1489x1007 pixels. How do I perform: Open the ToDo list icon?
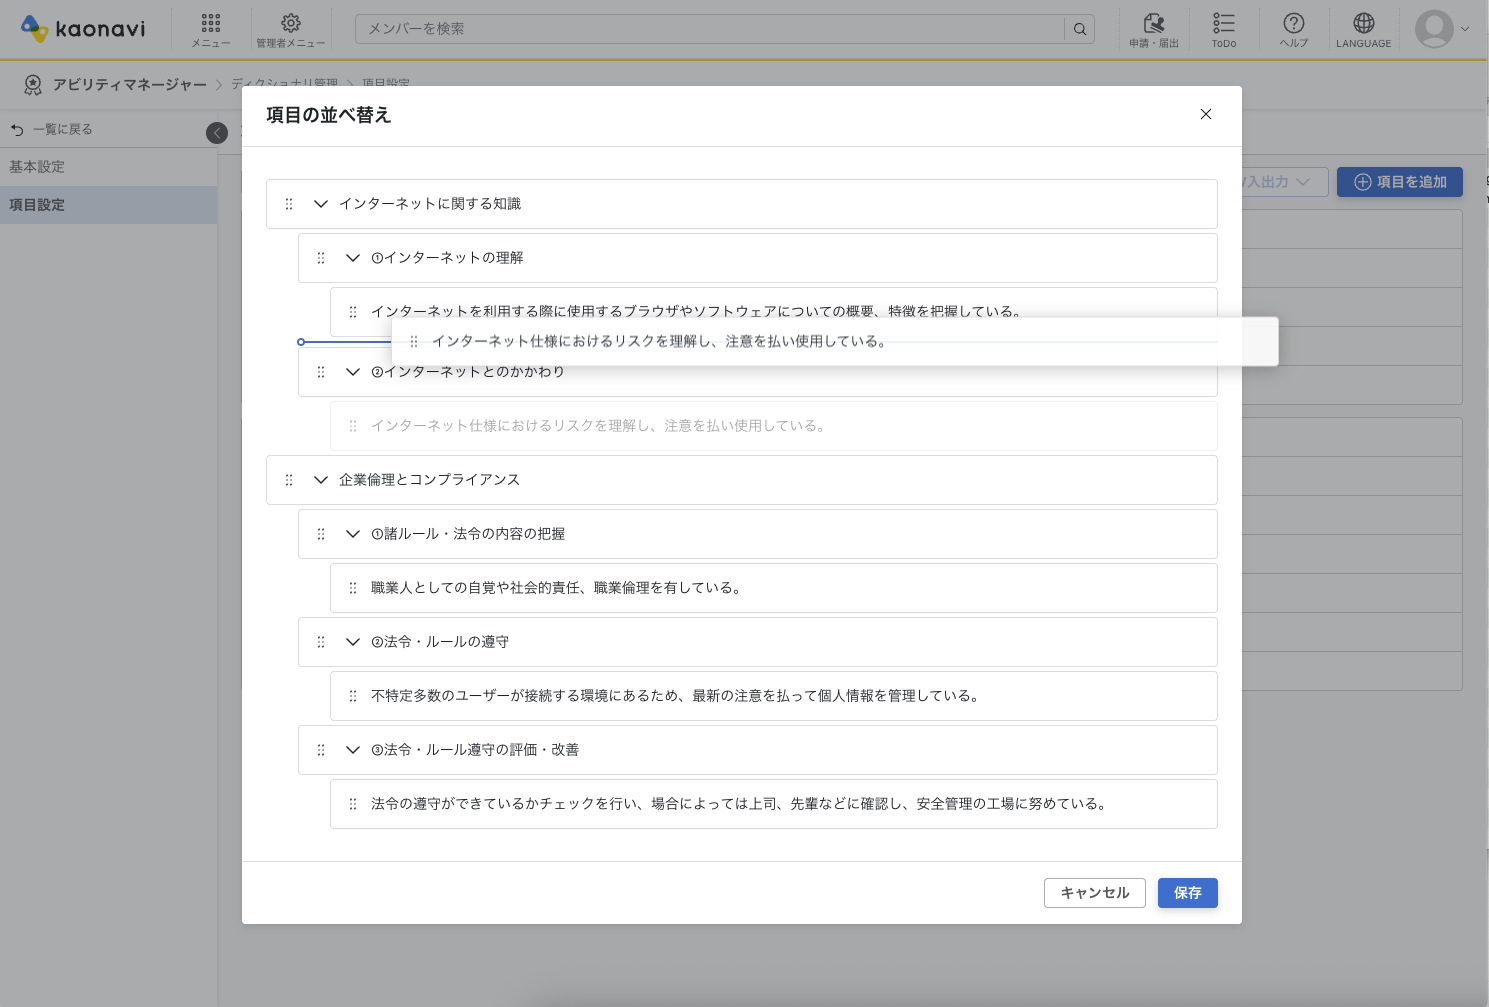tap(1223, 24)
